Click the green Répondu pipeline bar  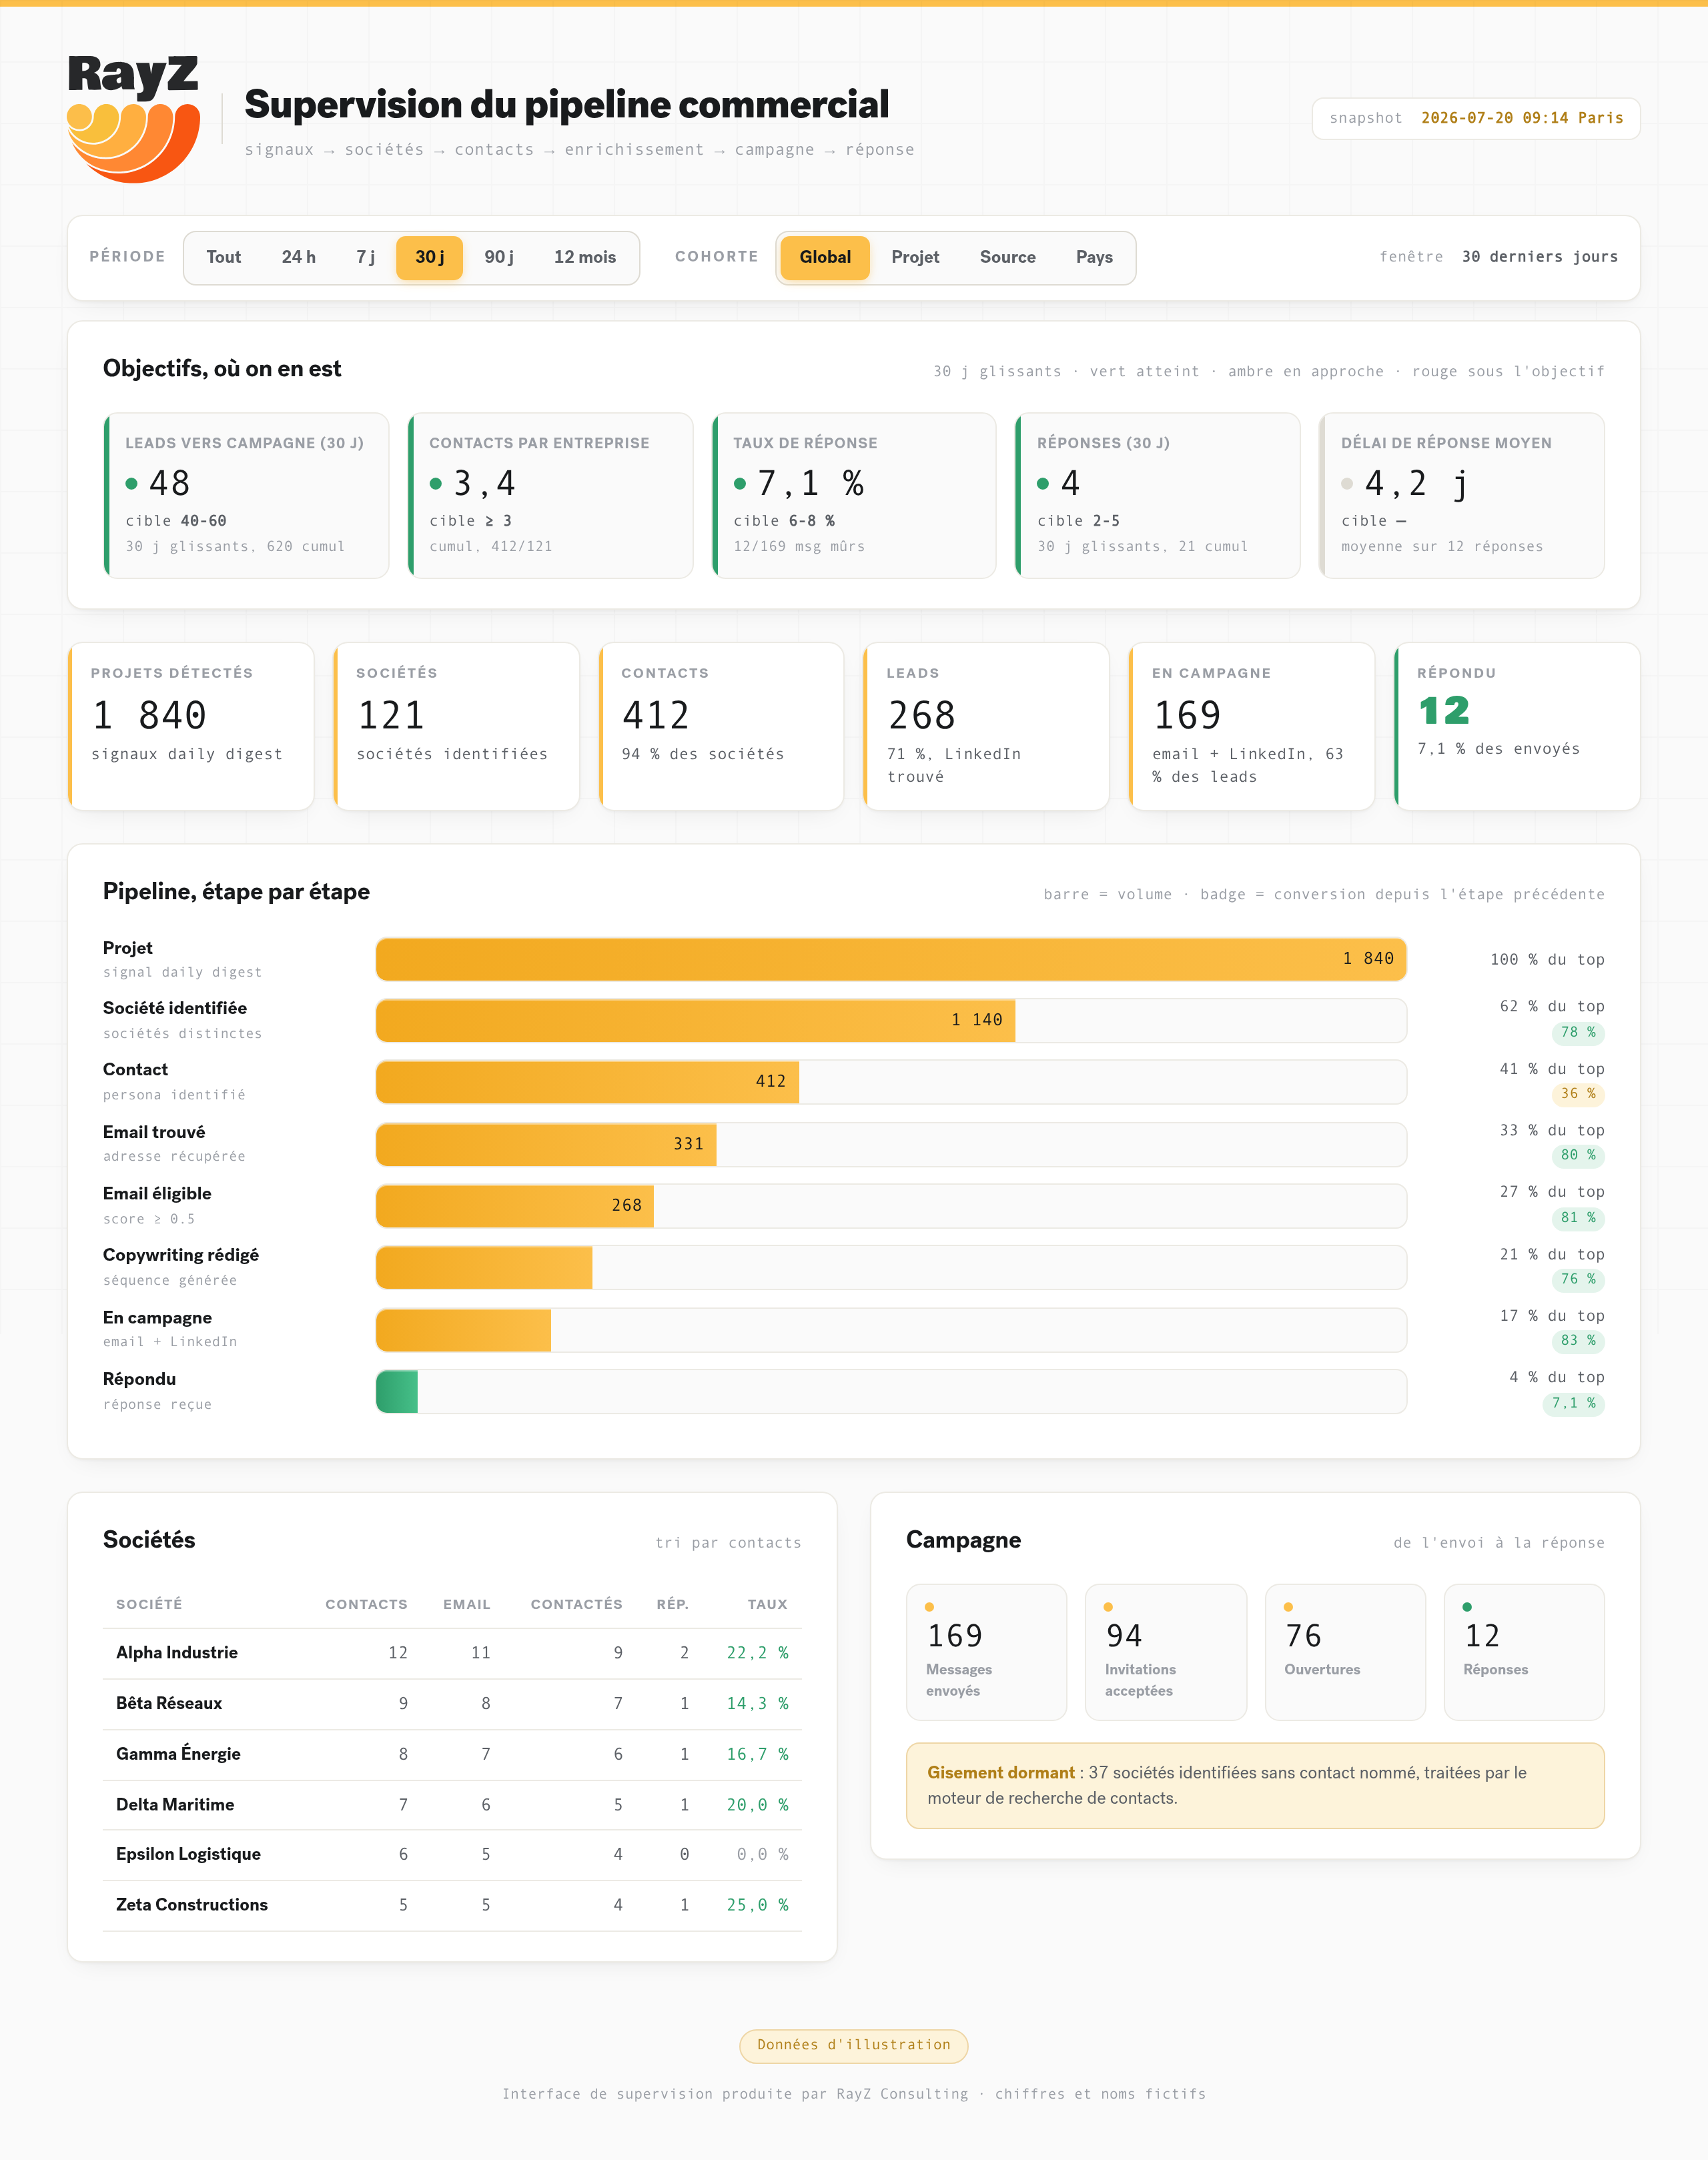(x=397, y=1391)
